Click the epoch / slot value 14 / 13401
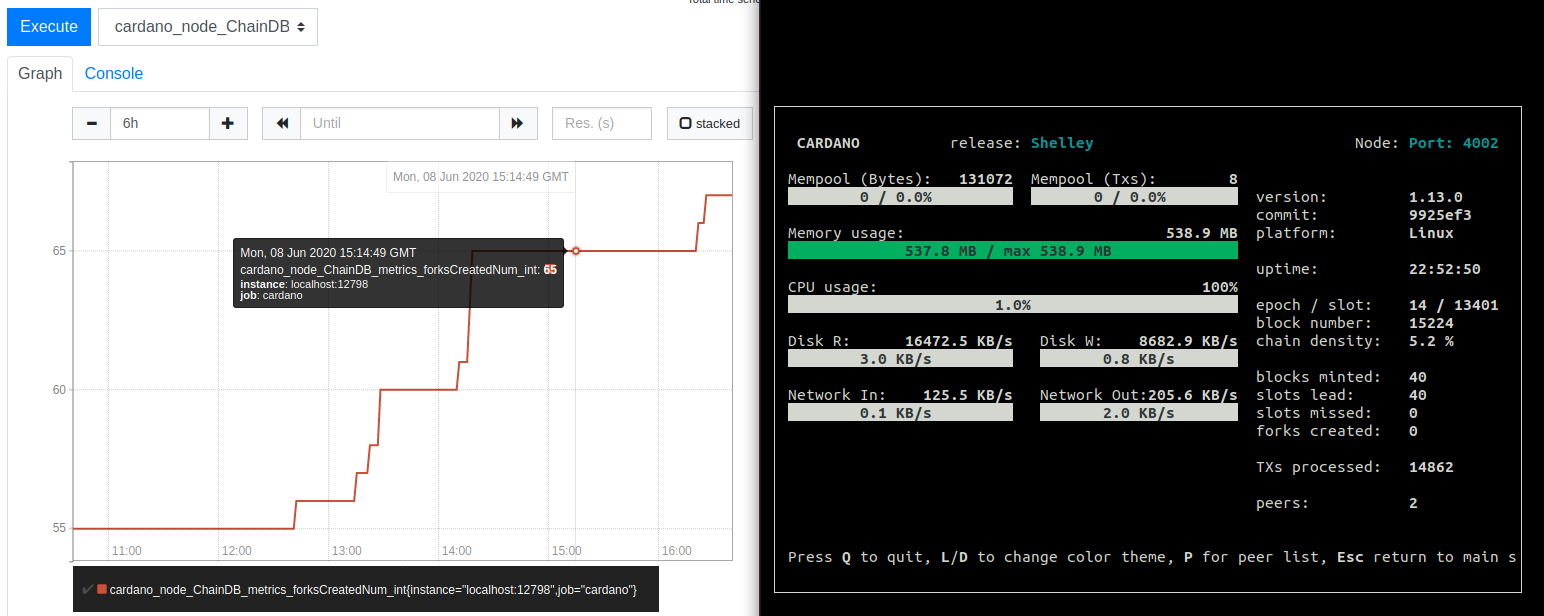1544x616 pixels. tap(1453, 305)
